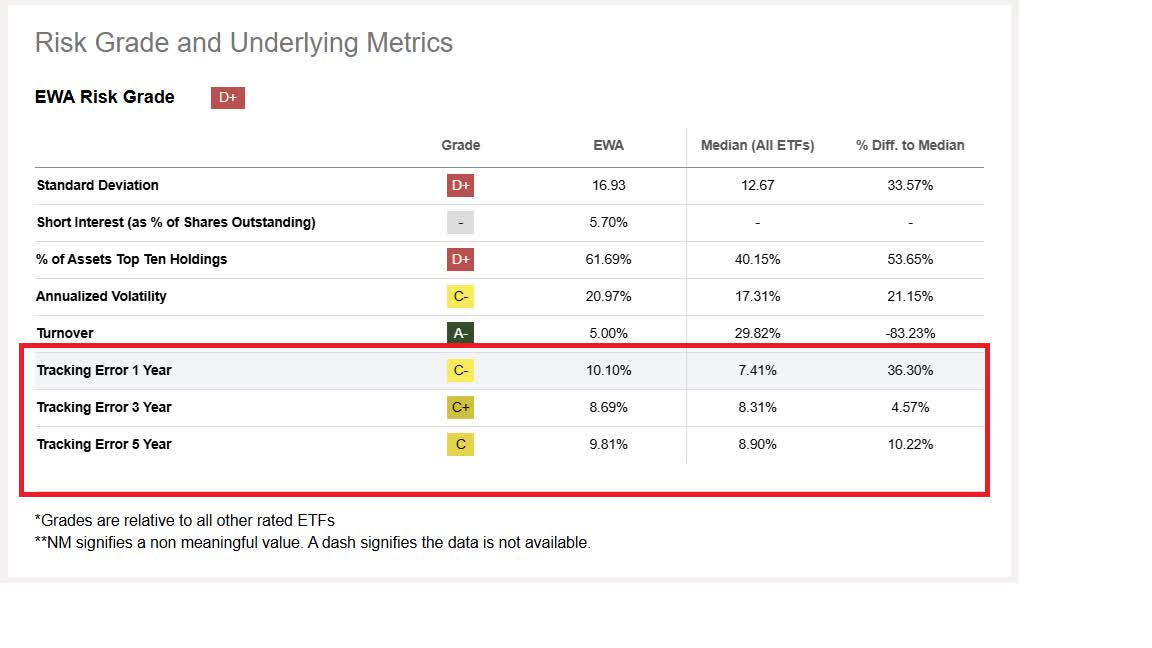
Task: Click the Tracking Error 5 Year C badge
Action: point(460,444)
